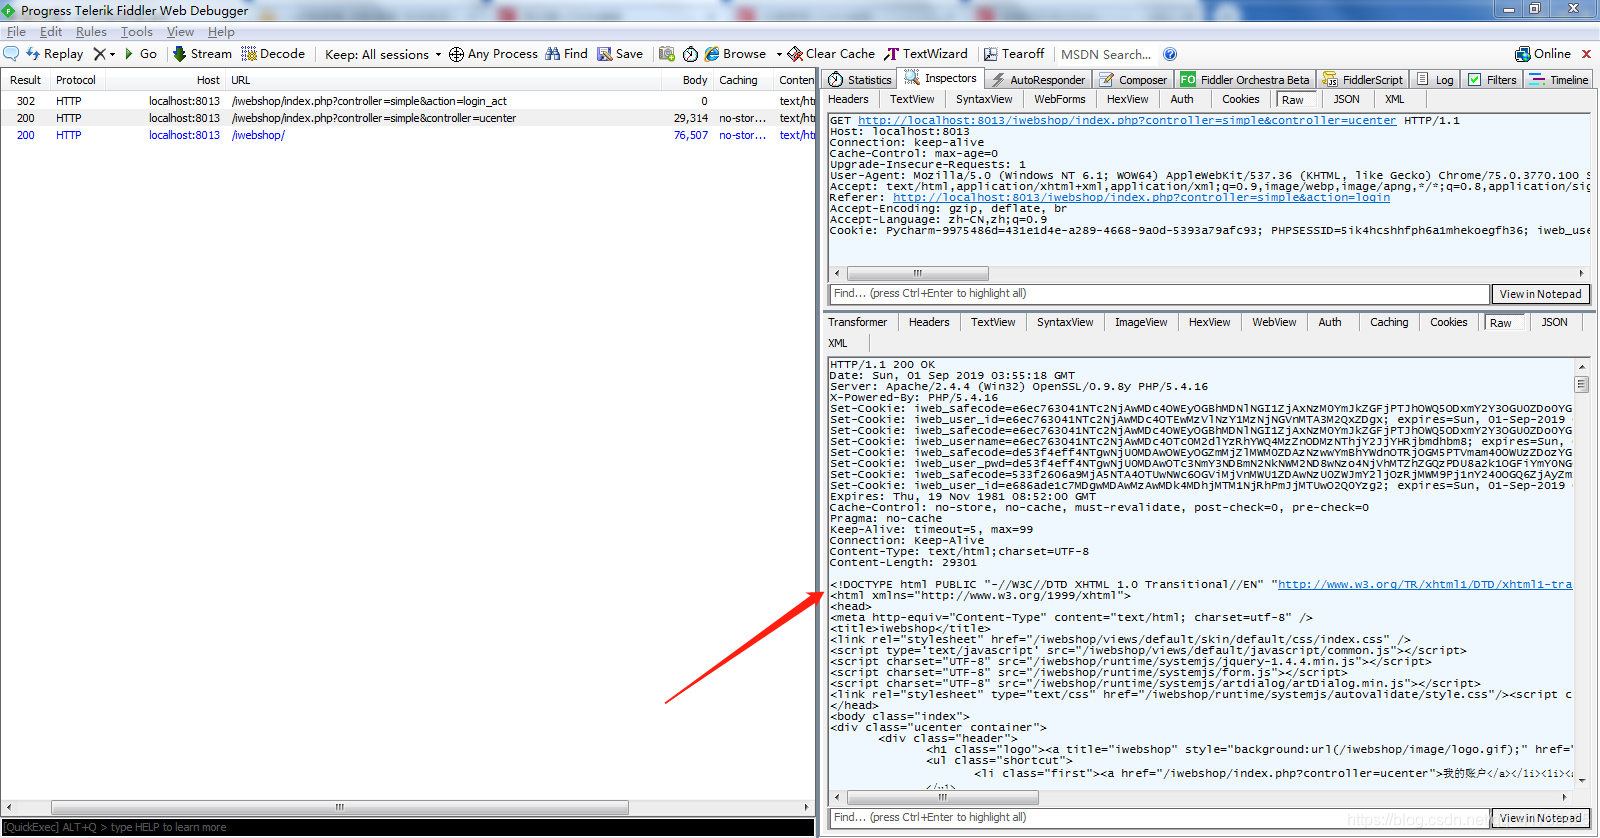The height and width of the screenshot is (838, 1600).
Task: Switch to the Filters tab
Action: (1492, 79)
